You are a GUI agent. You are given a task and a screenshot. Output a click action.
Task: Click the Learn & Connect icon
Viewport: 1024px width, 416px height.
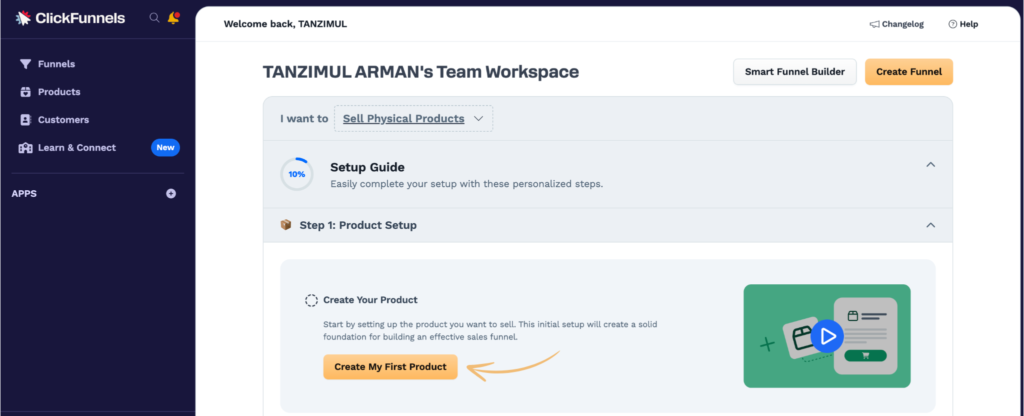tap(25, 148)
